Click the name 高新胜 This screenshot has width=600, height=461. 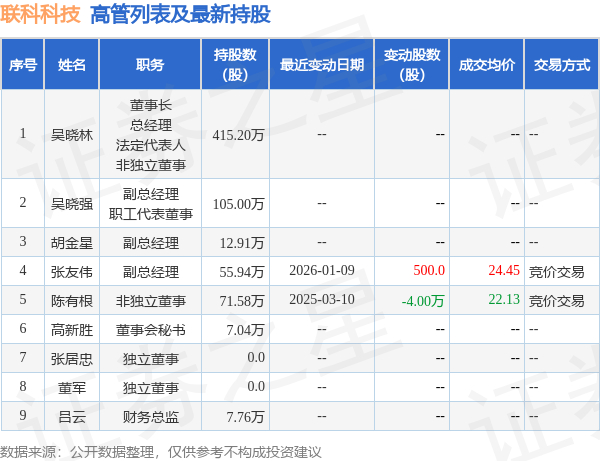tap(72, 330)
